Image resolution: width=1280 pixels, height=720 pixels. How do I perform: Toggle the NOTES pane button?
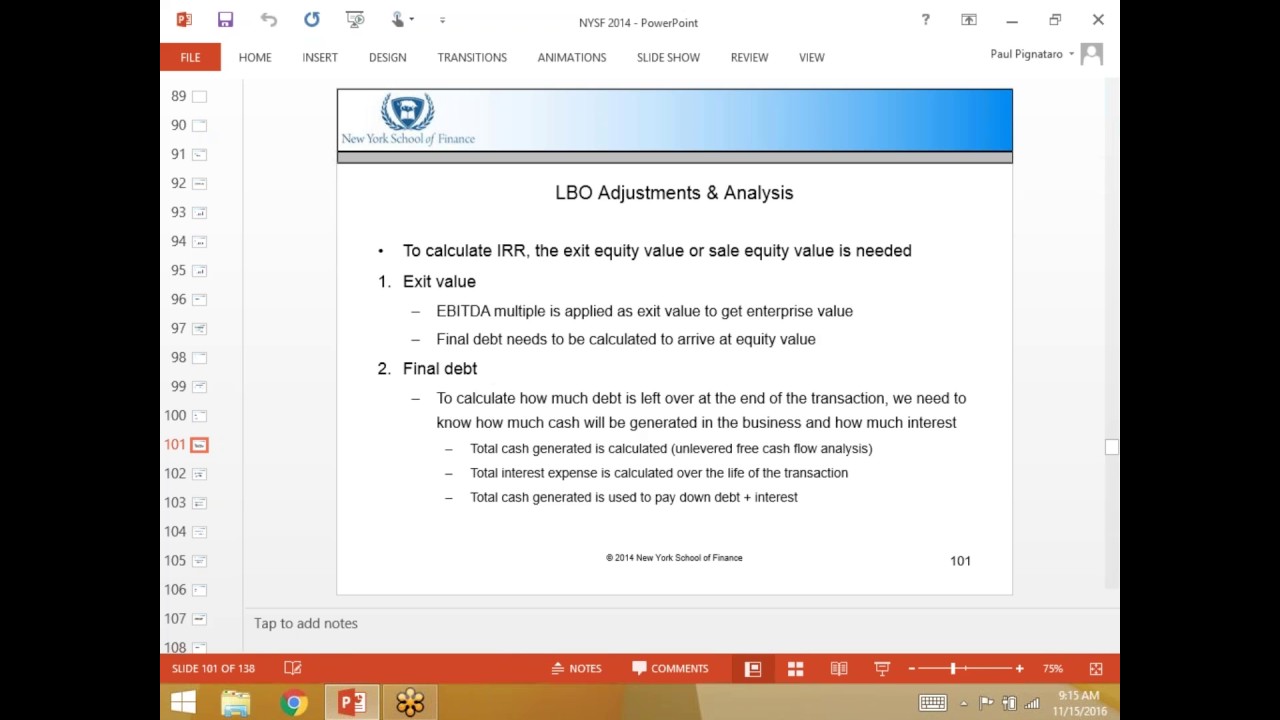tap(576, 668)
